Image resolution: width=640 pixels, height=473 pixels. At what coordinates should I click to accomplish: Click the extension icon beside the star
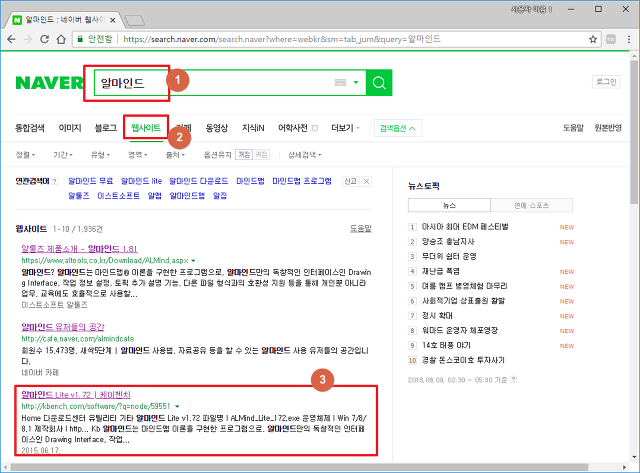(611, 39)
